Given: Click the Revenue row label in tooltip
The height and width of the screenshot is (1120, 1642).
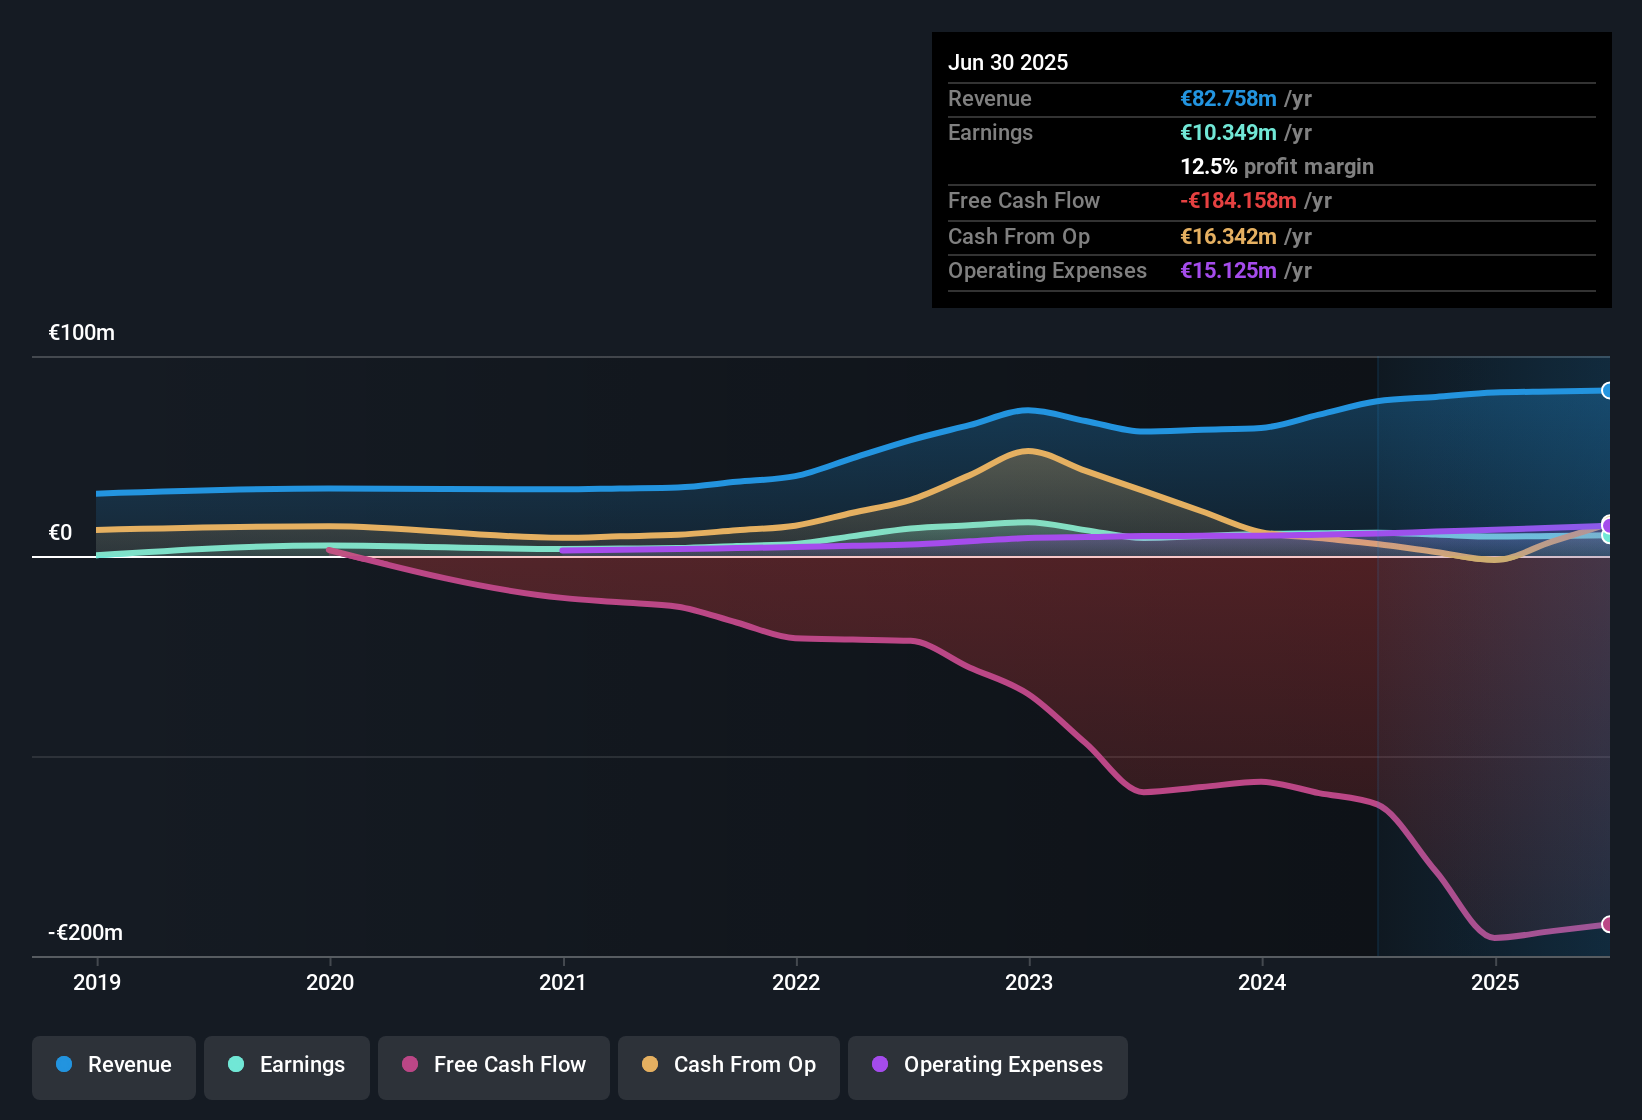Looking at the screenshot, I should click(x=990, y=99).
